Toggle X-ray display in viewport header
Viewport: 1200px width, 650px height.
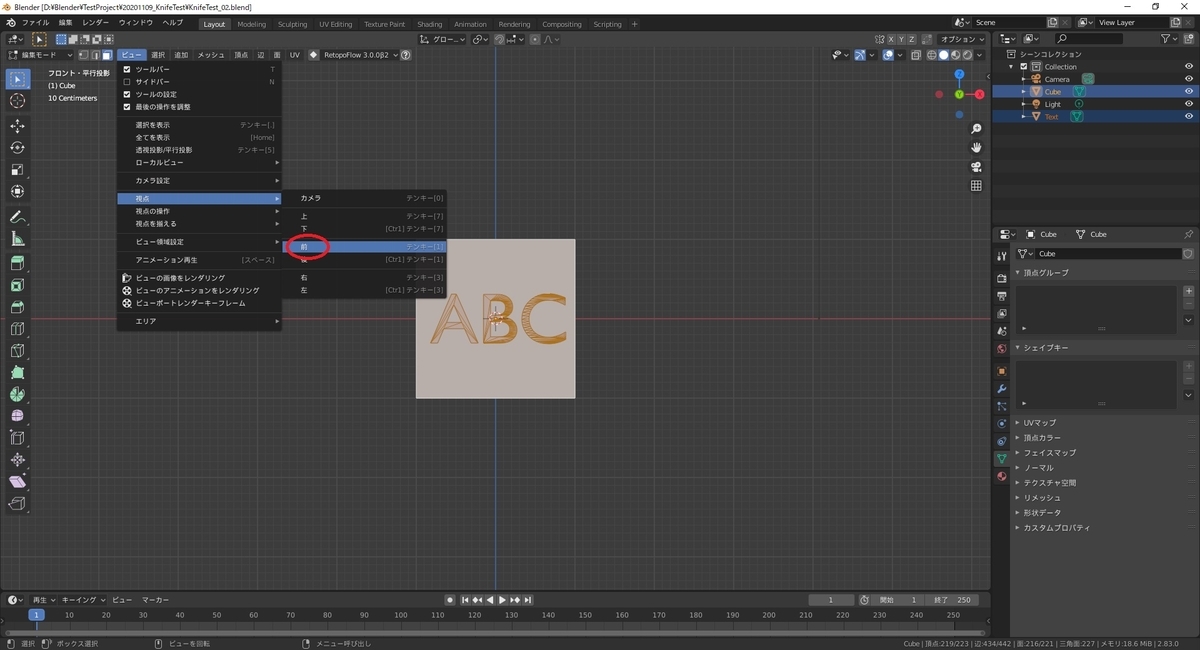pyautogui.click(x=916, y=55)
